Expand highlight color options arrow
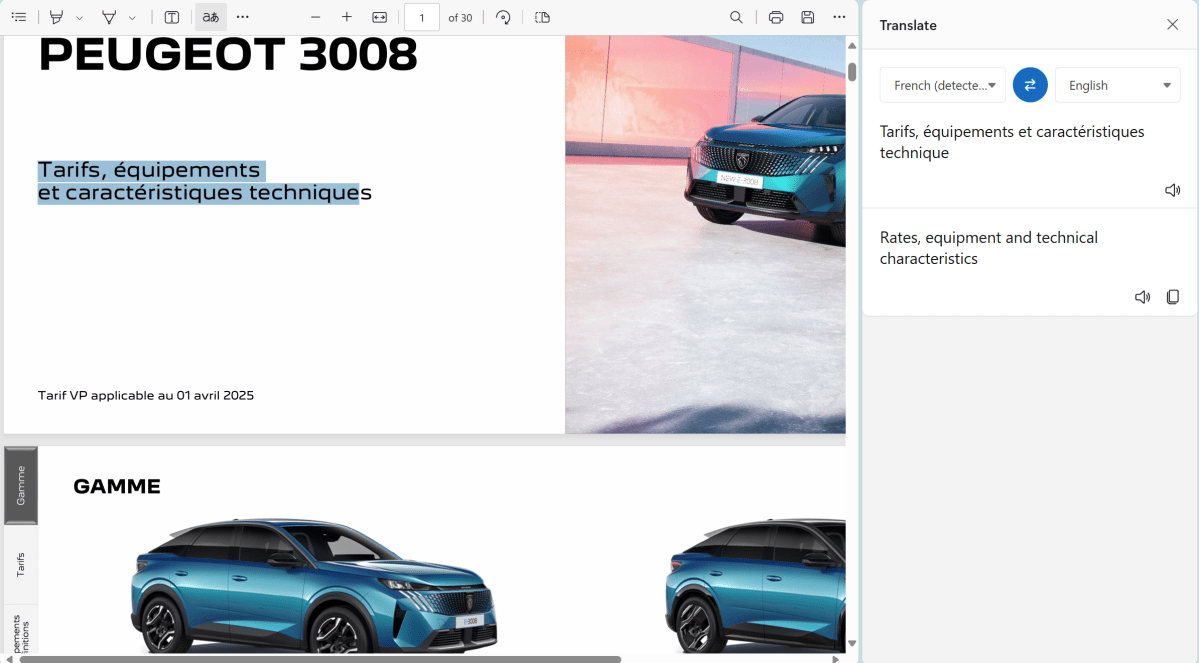 [79, 18]
